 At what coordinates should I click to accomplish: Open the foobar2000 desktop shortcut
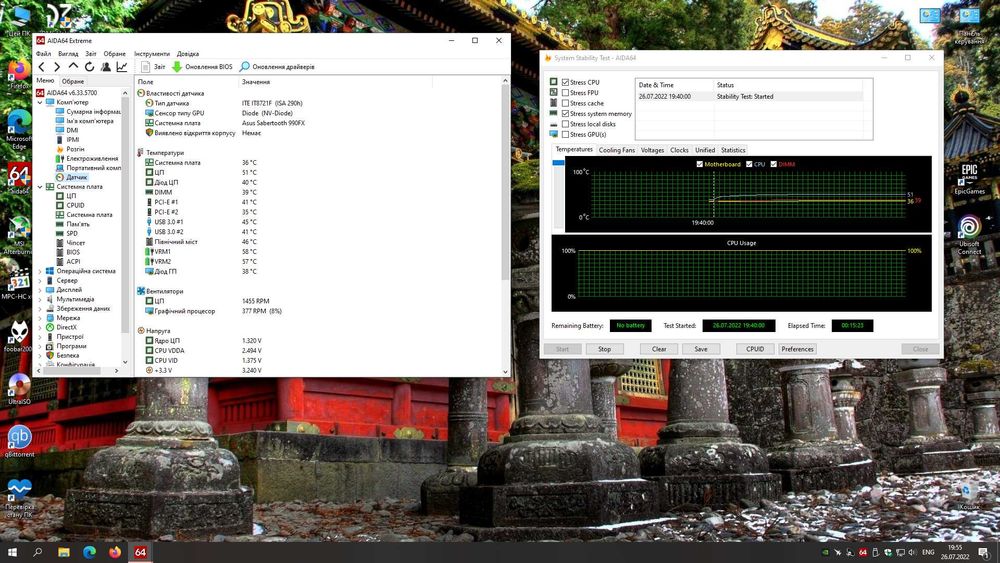[x=18, y=336]
